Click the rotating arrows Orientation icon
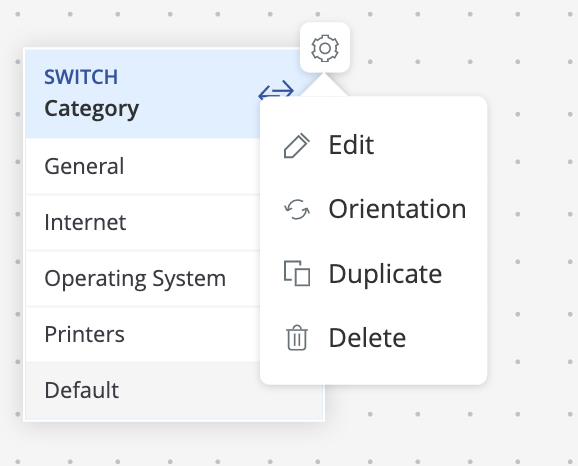This screenshot has width=578, height=466. [x=297, y=209]
